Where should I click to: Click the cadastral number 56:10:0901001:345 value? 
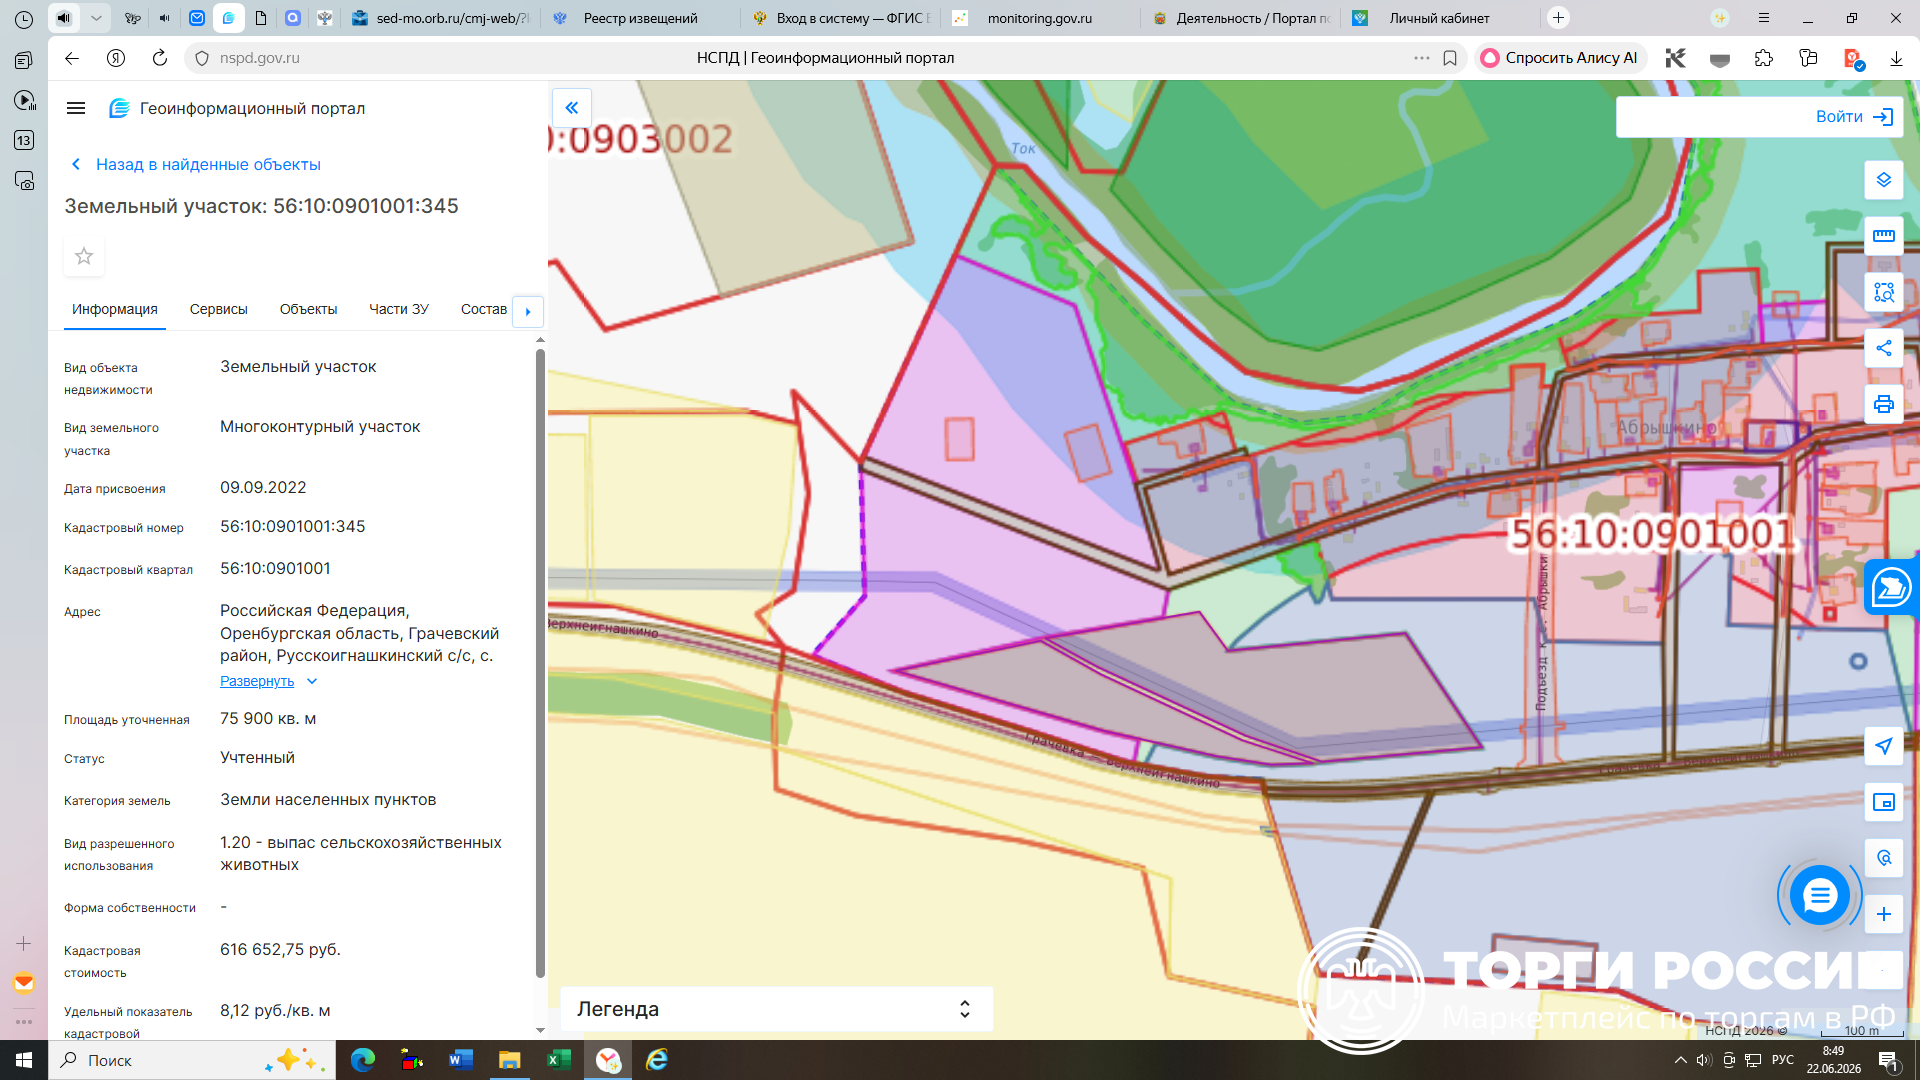(x=293, y=526)
